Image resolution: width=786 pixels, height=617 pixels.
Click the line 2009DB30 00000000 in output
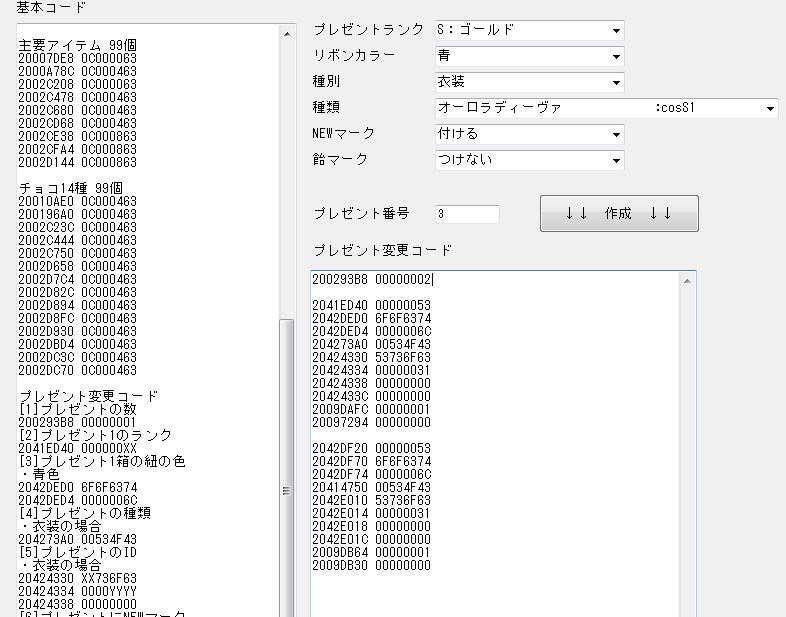pos(371,566)
